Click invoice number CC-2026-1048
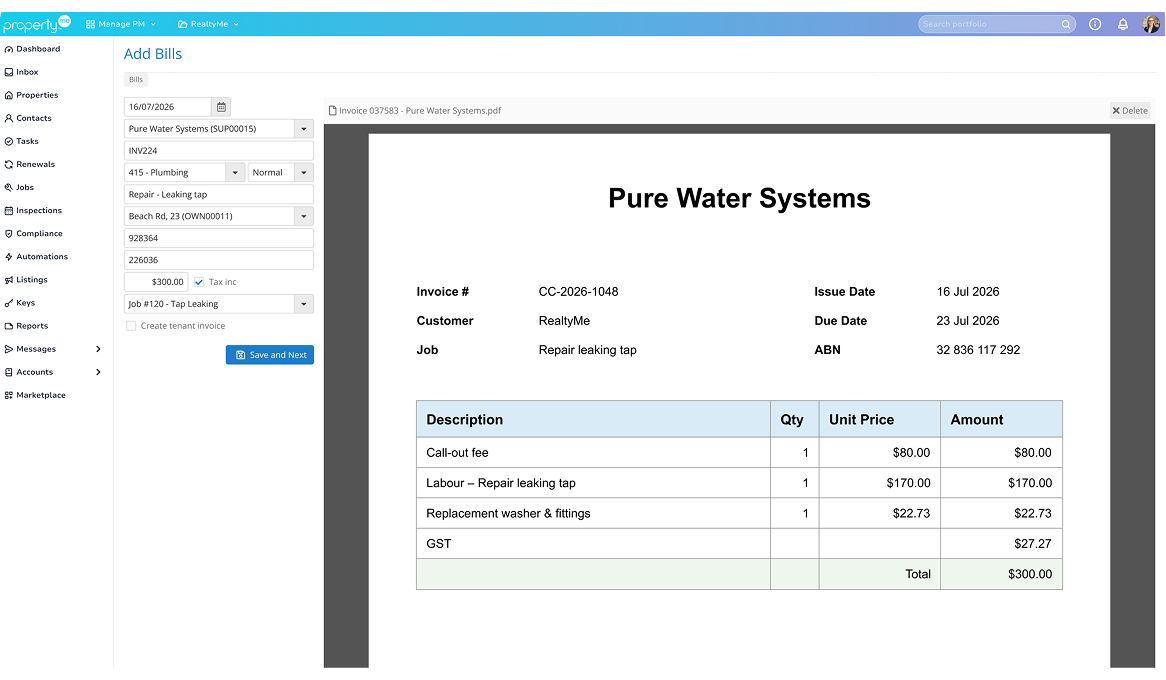 point(579,292)
